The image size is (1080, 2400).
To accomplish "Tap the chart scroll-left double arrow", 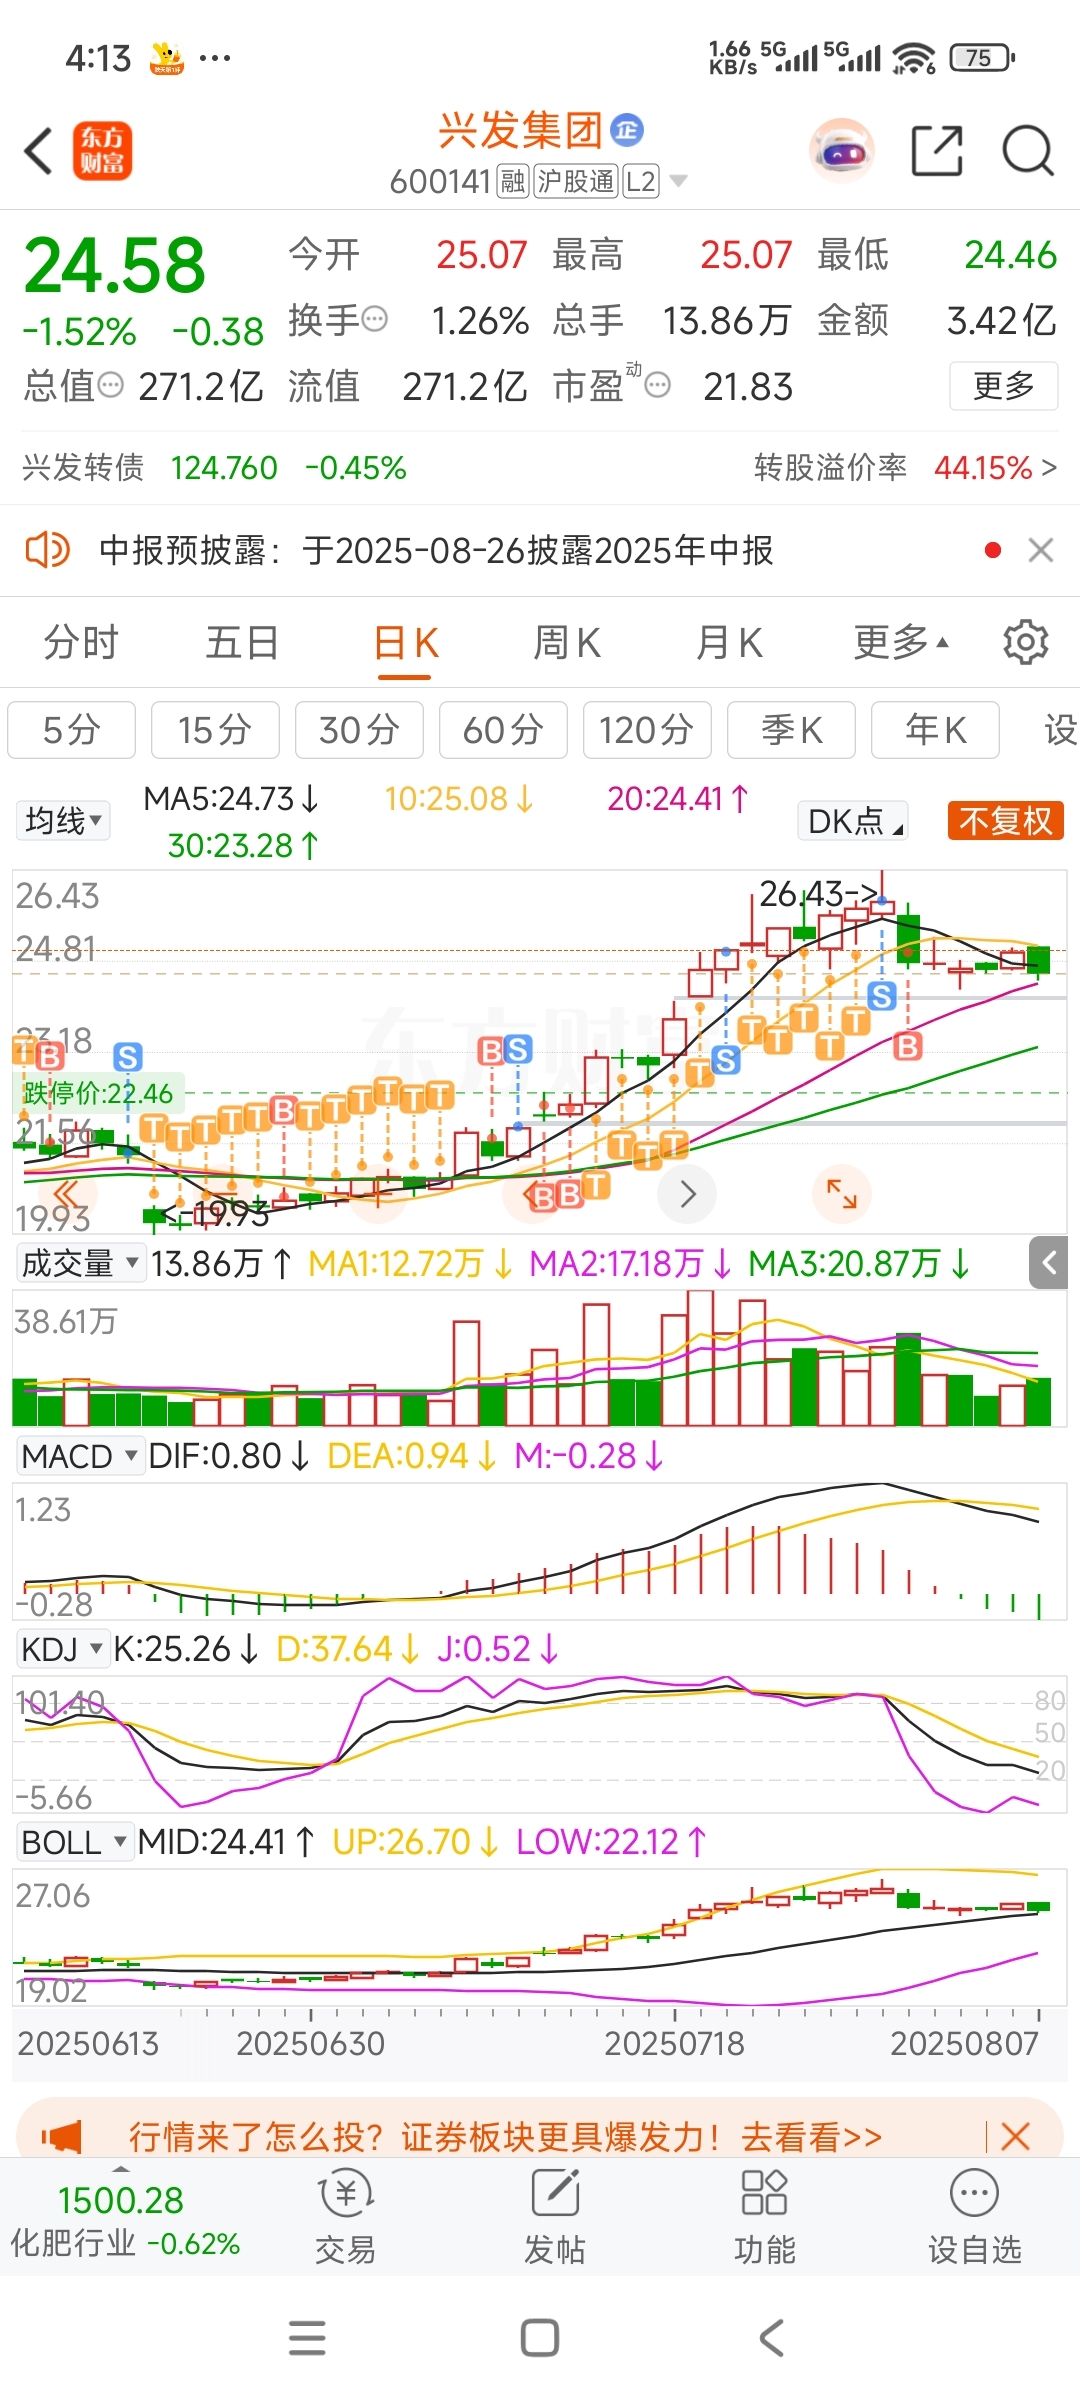I will [x=67, y=1194].
